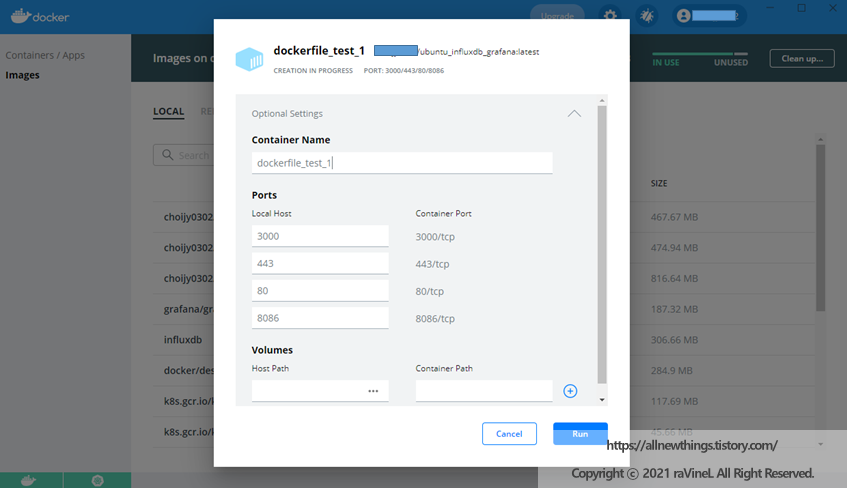Click the 443/tcp container port label
Image resolution: width=847 pixels, height=488 pixels.
click(x=432, y=264)
